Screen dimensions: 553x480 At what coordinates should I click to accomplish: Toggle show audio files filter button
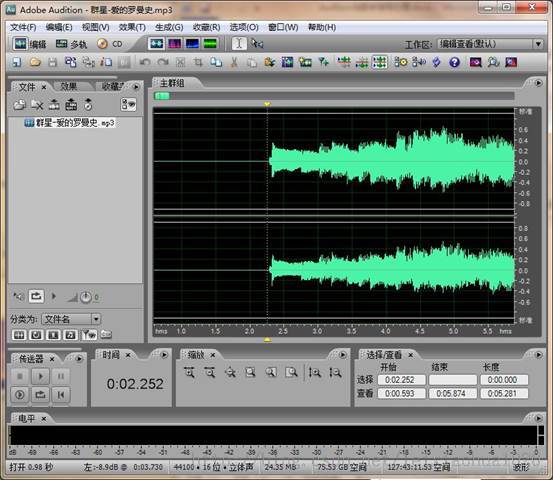coord(19,334)
